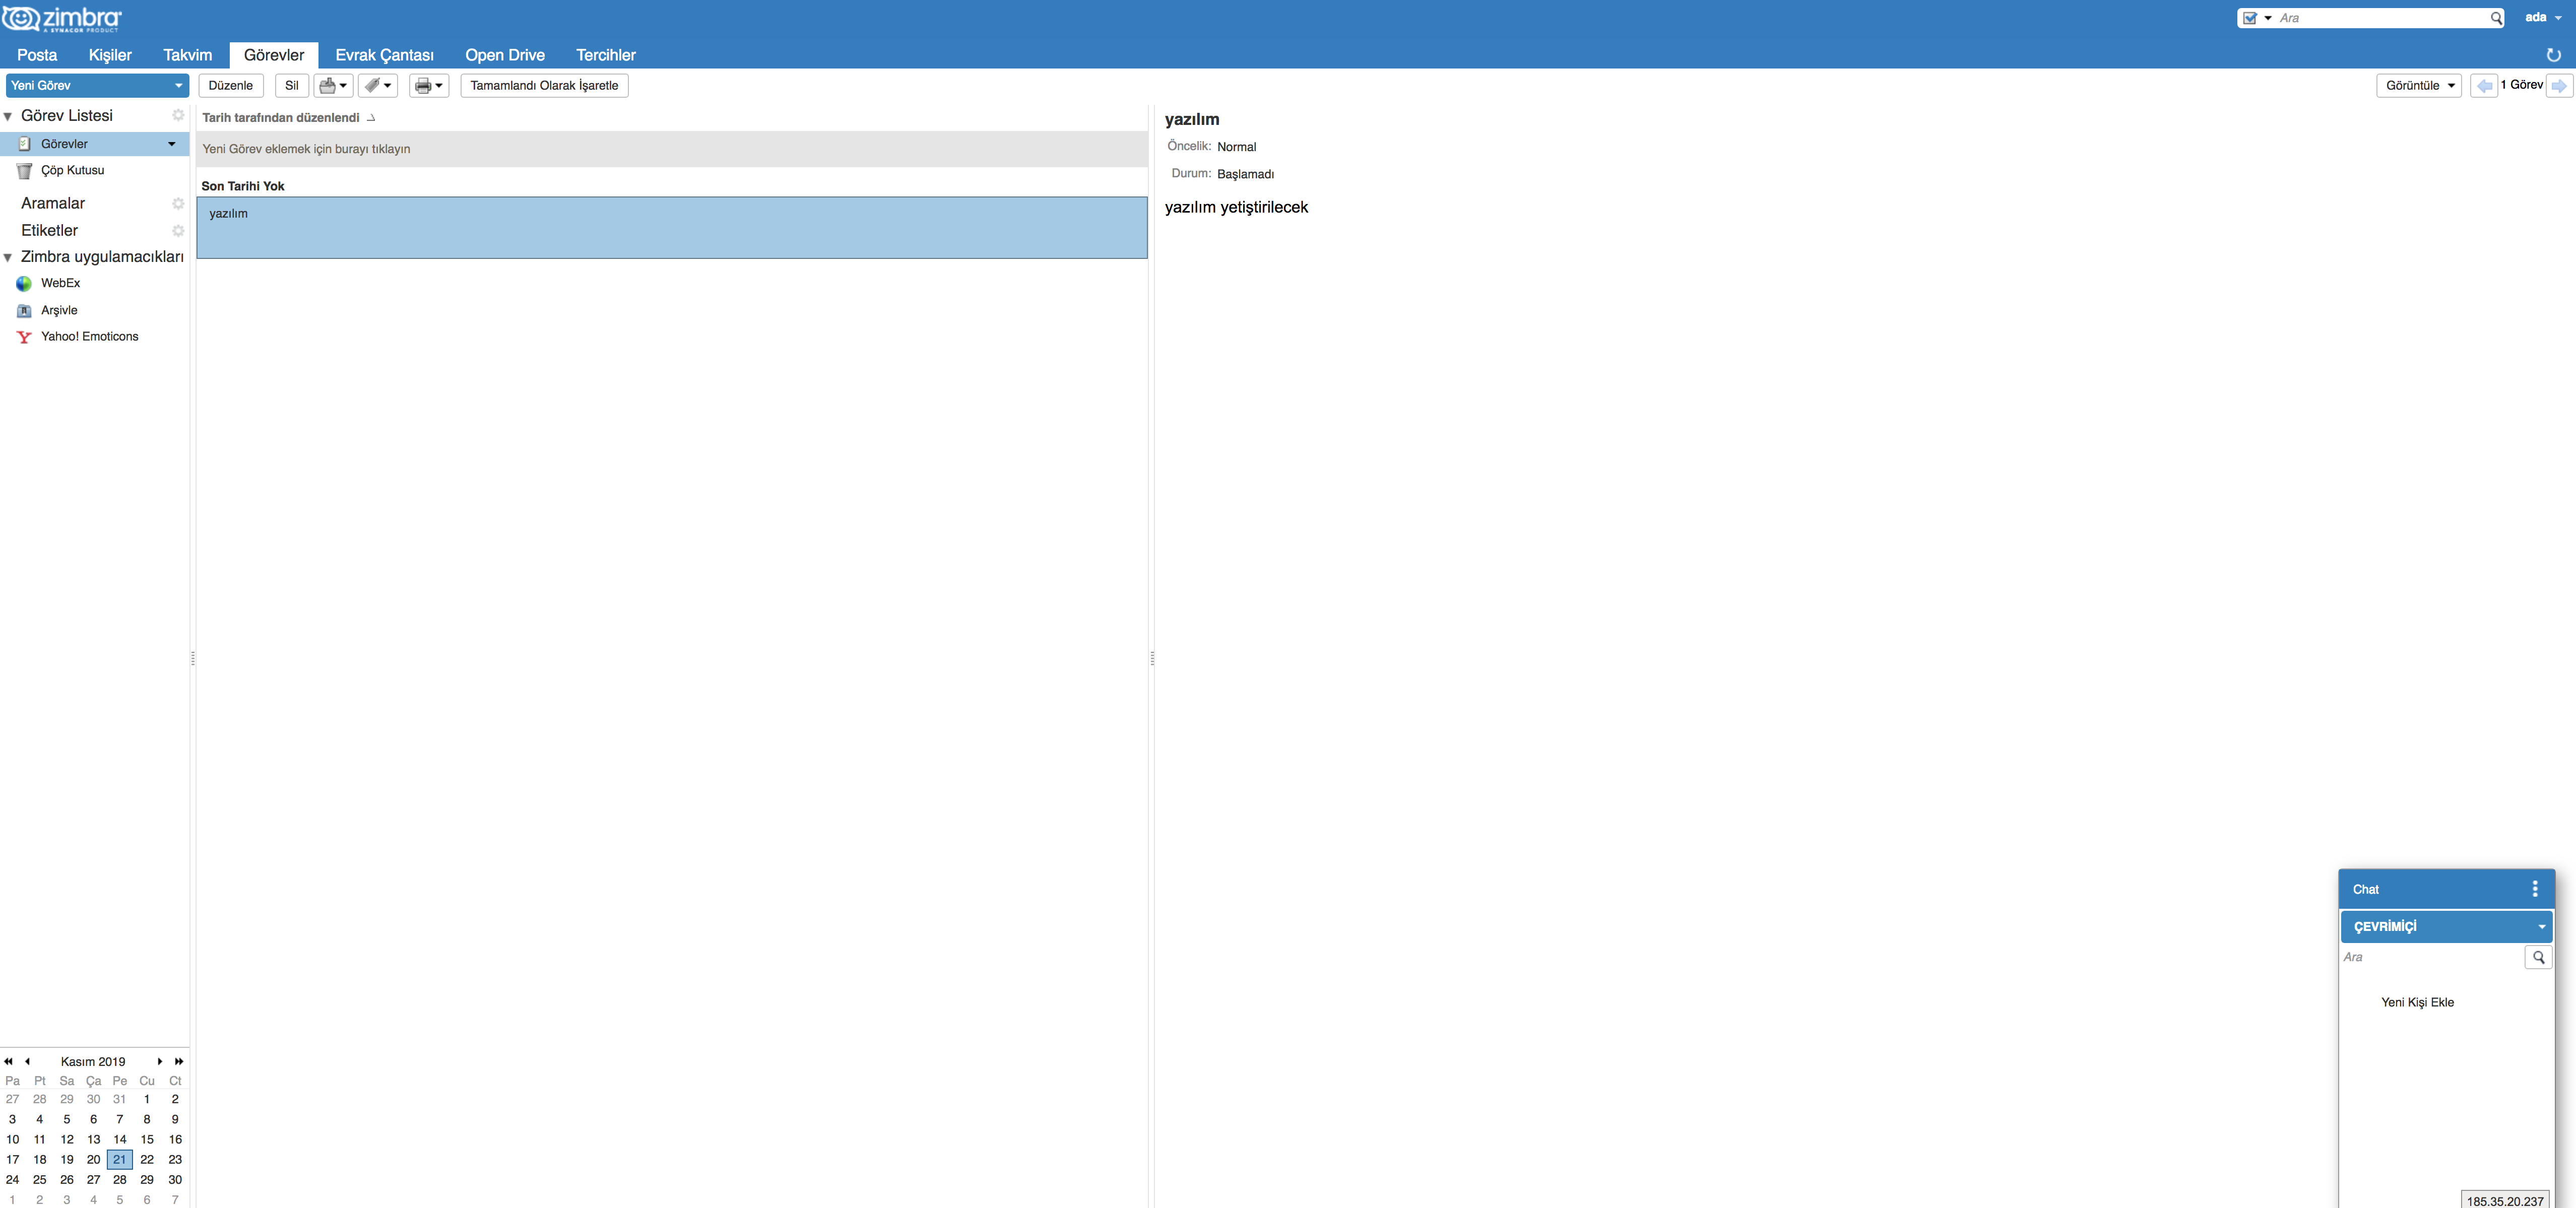Image resolution: width=2576 pixels, height=1208 pixels.
Task: Select day 15 in the mini calendar
Action: click(x=147, y=1140)
